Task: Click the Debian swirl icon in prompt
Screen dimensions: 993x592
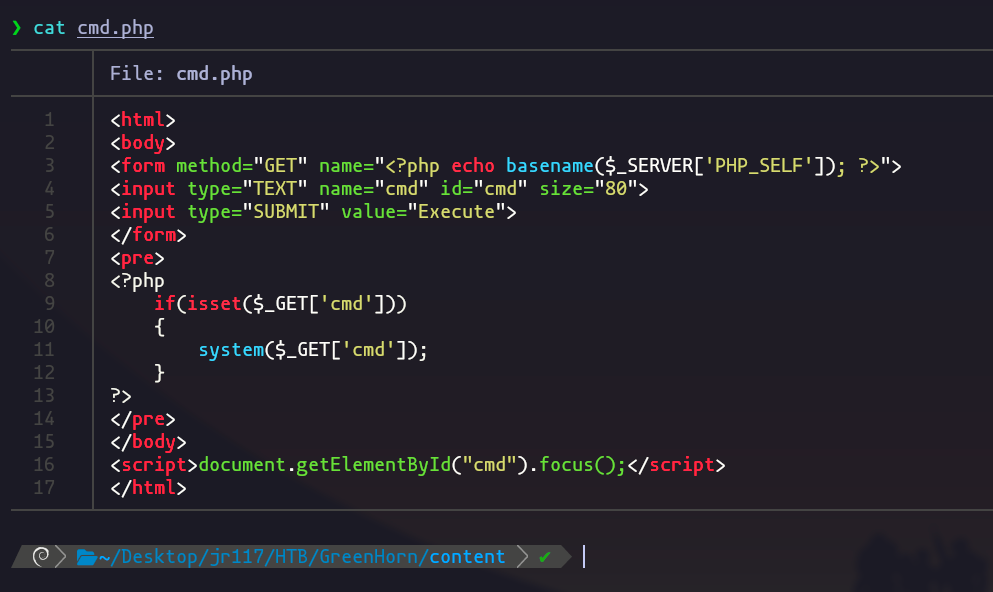Action: point(41,556)
